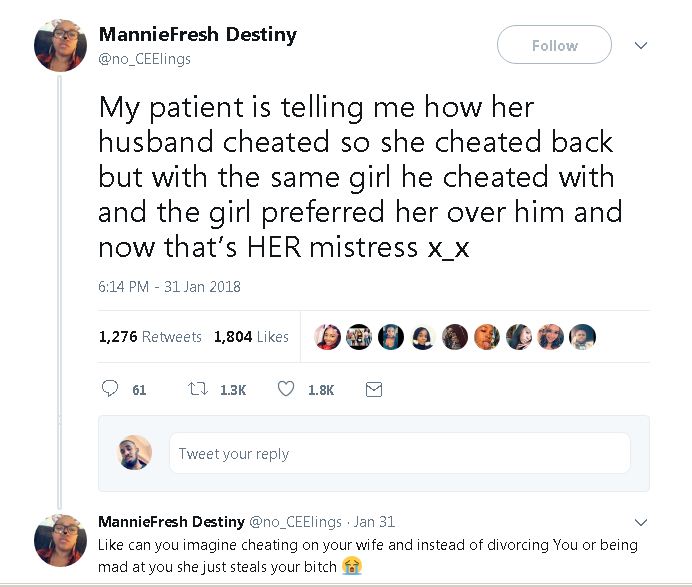Click your own avatar beside the reply box
Viewport: 692px width, 587px height.
[135, 453]
